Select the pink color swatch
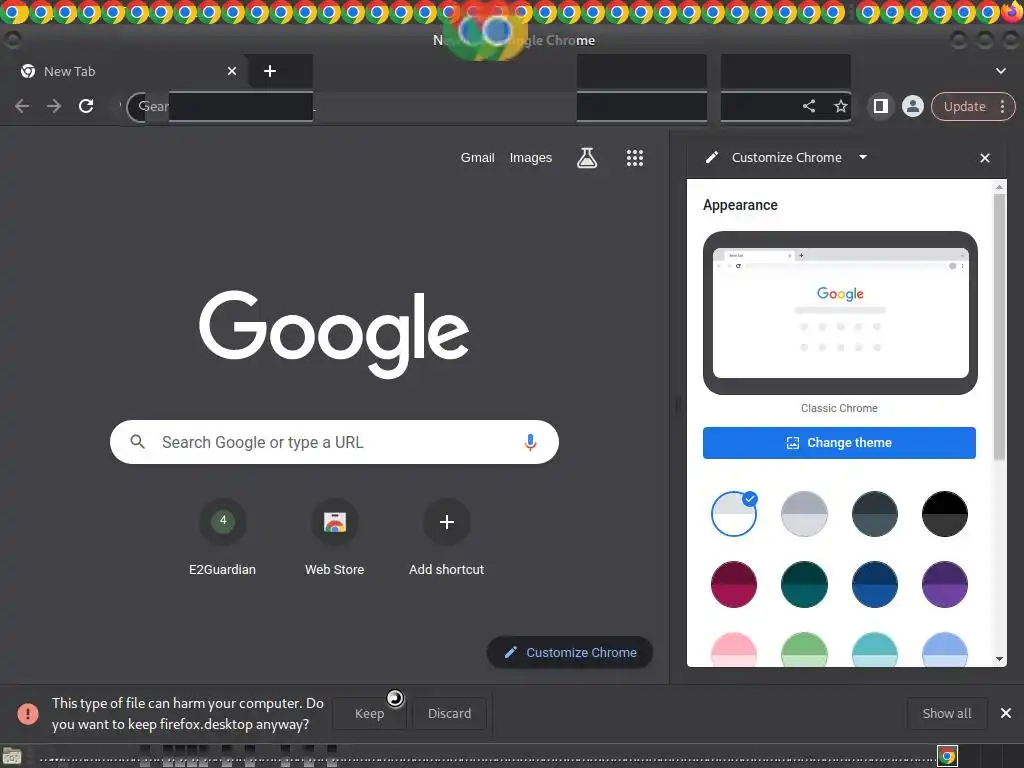 [733, 649]
